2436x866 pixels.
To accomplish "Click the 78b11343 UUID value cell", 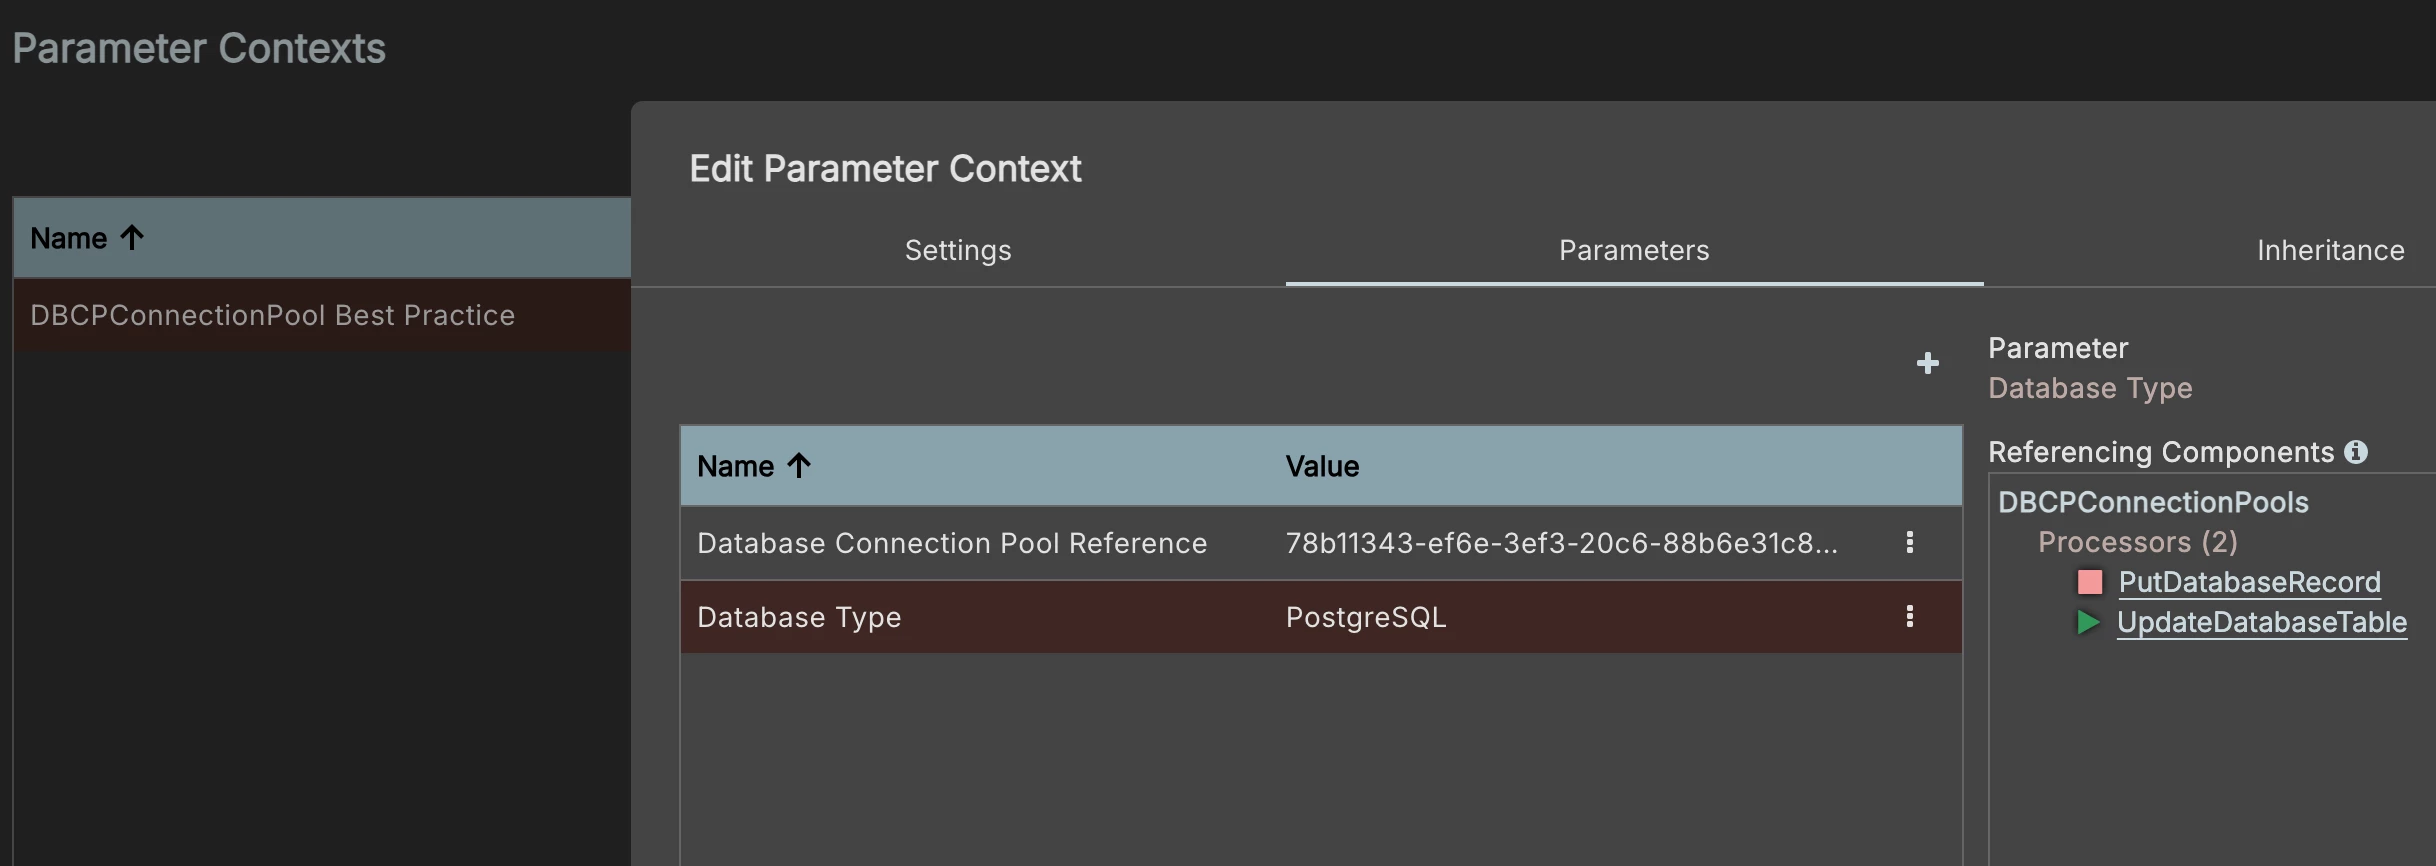I will [x=1561, y=543].
